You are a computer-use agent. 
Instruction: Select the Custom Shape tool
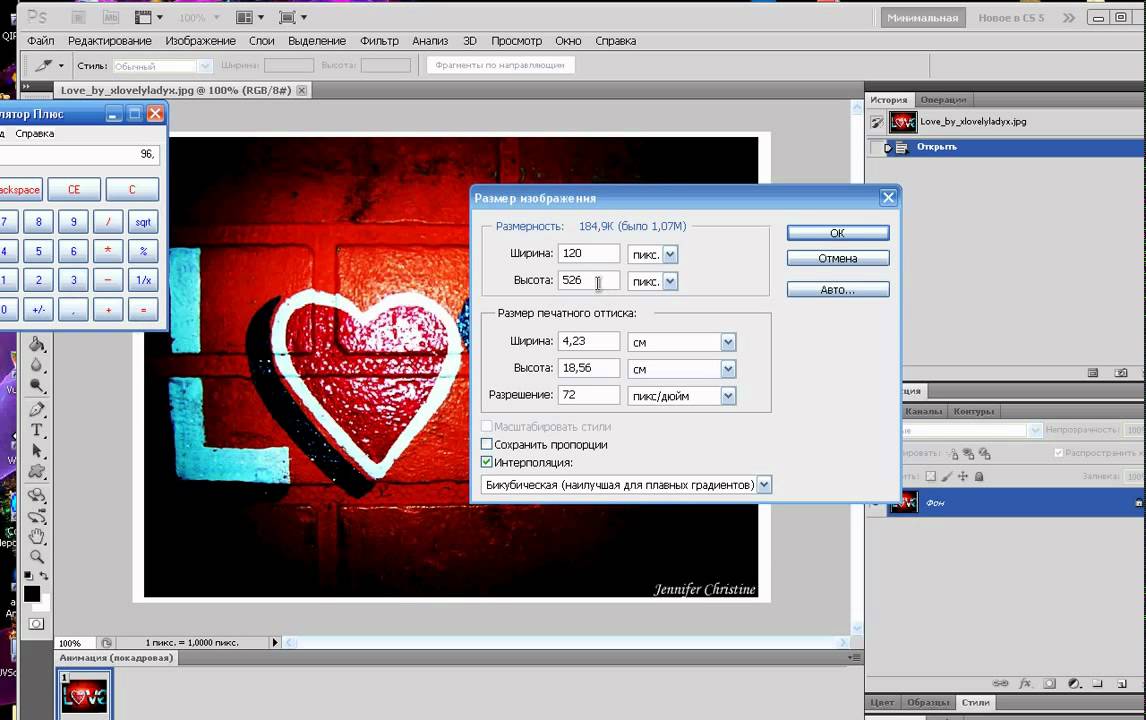(37, 471)
